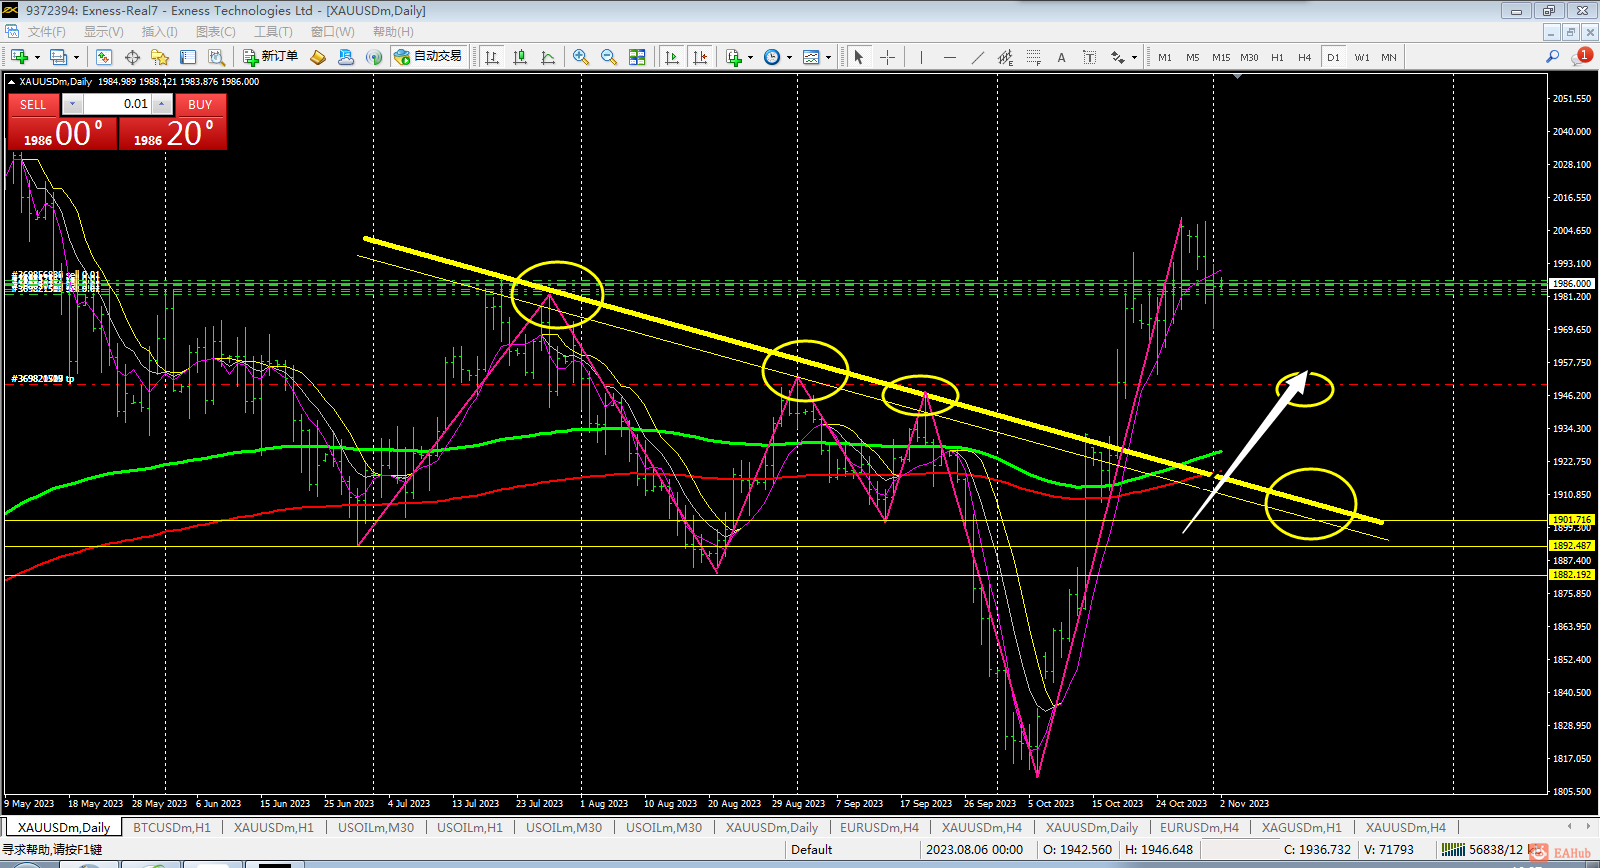
Task: Click the 新订单 new order button
Action: 271,57
